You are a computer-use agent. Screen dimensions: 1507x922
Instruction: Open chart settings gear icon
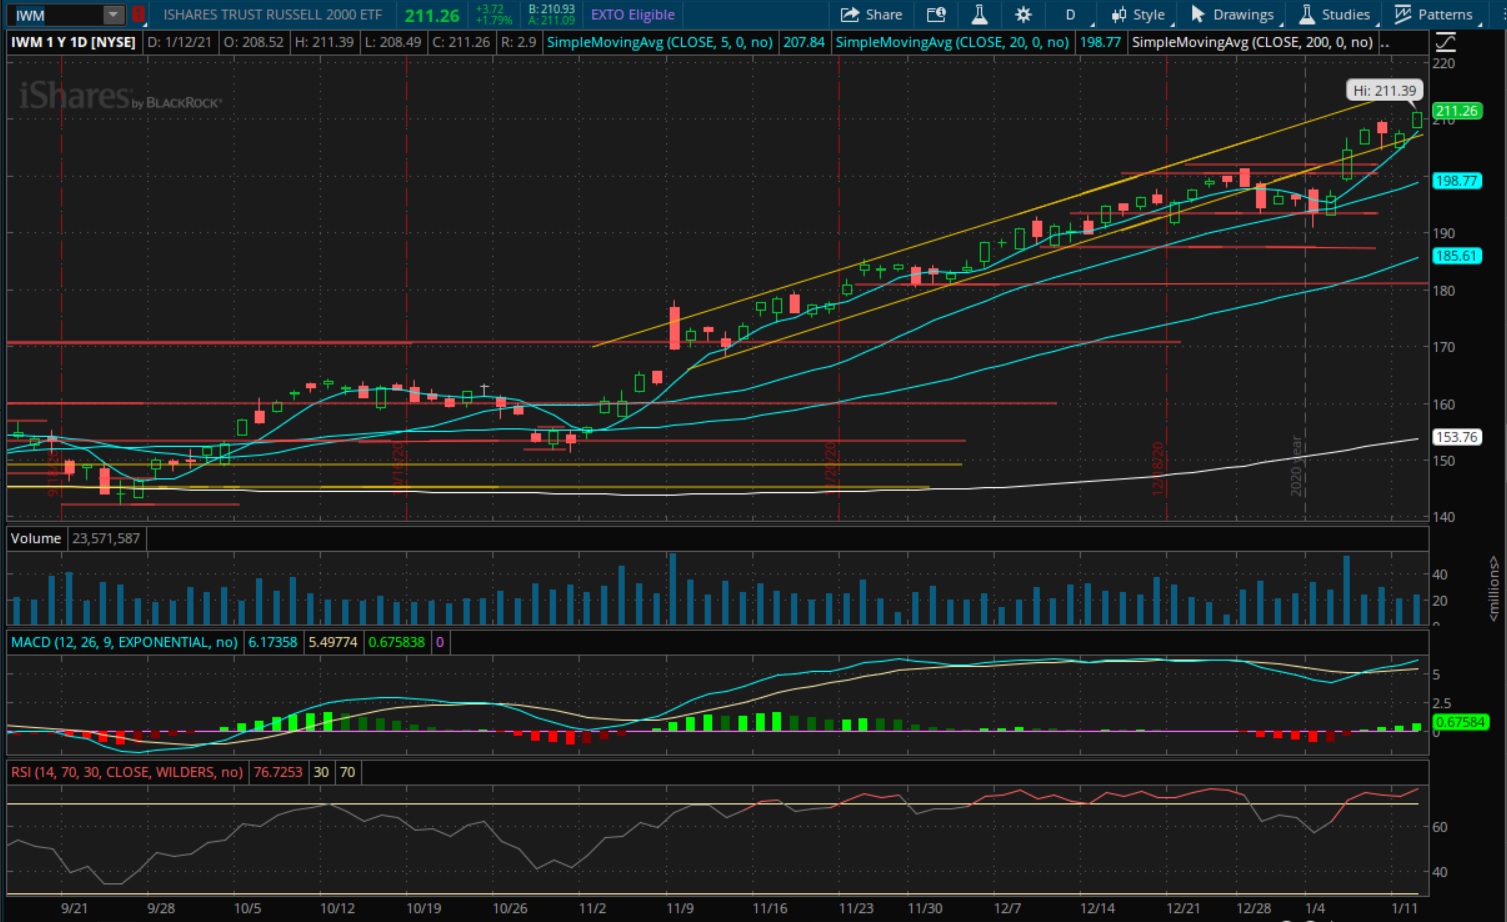1023,15
